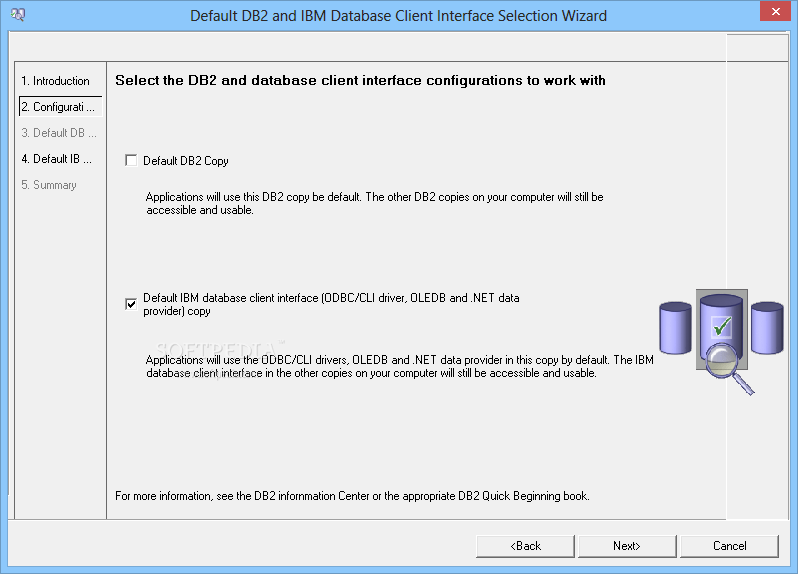Click the heading 'Select the DB2 and database client interface configurations'
The width and height of the screenshot is (798, 574).
click(360, 80)
